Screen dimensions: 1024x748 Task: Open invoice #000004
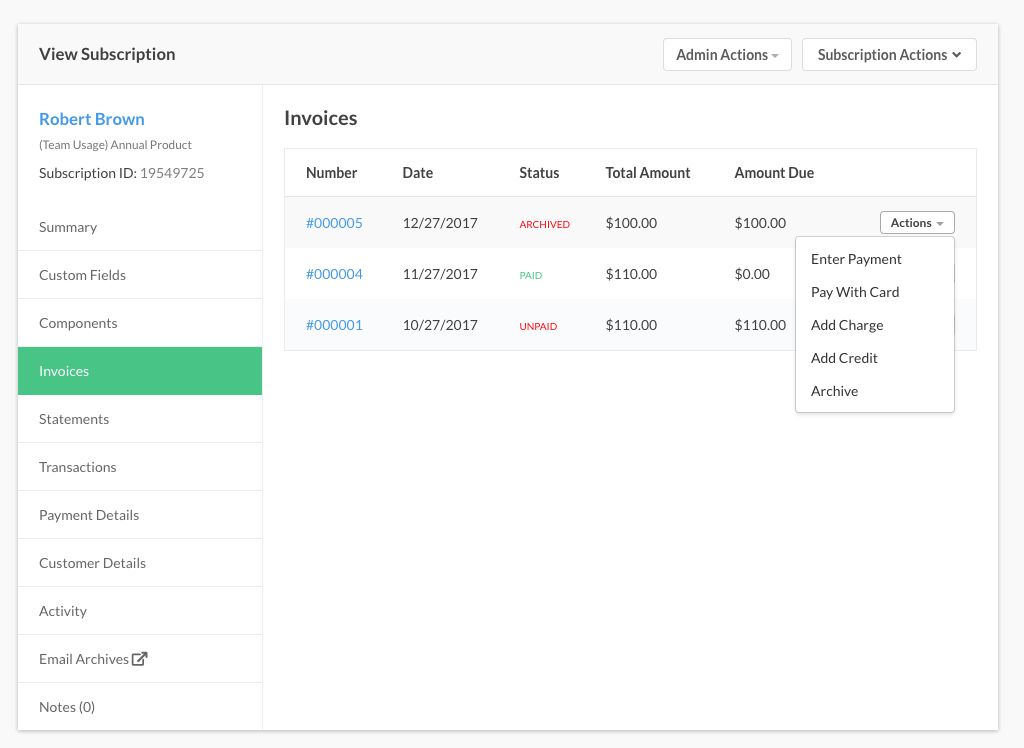point(334,274)
